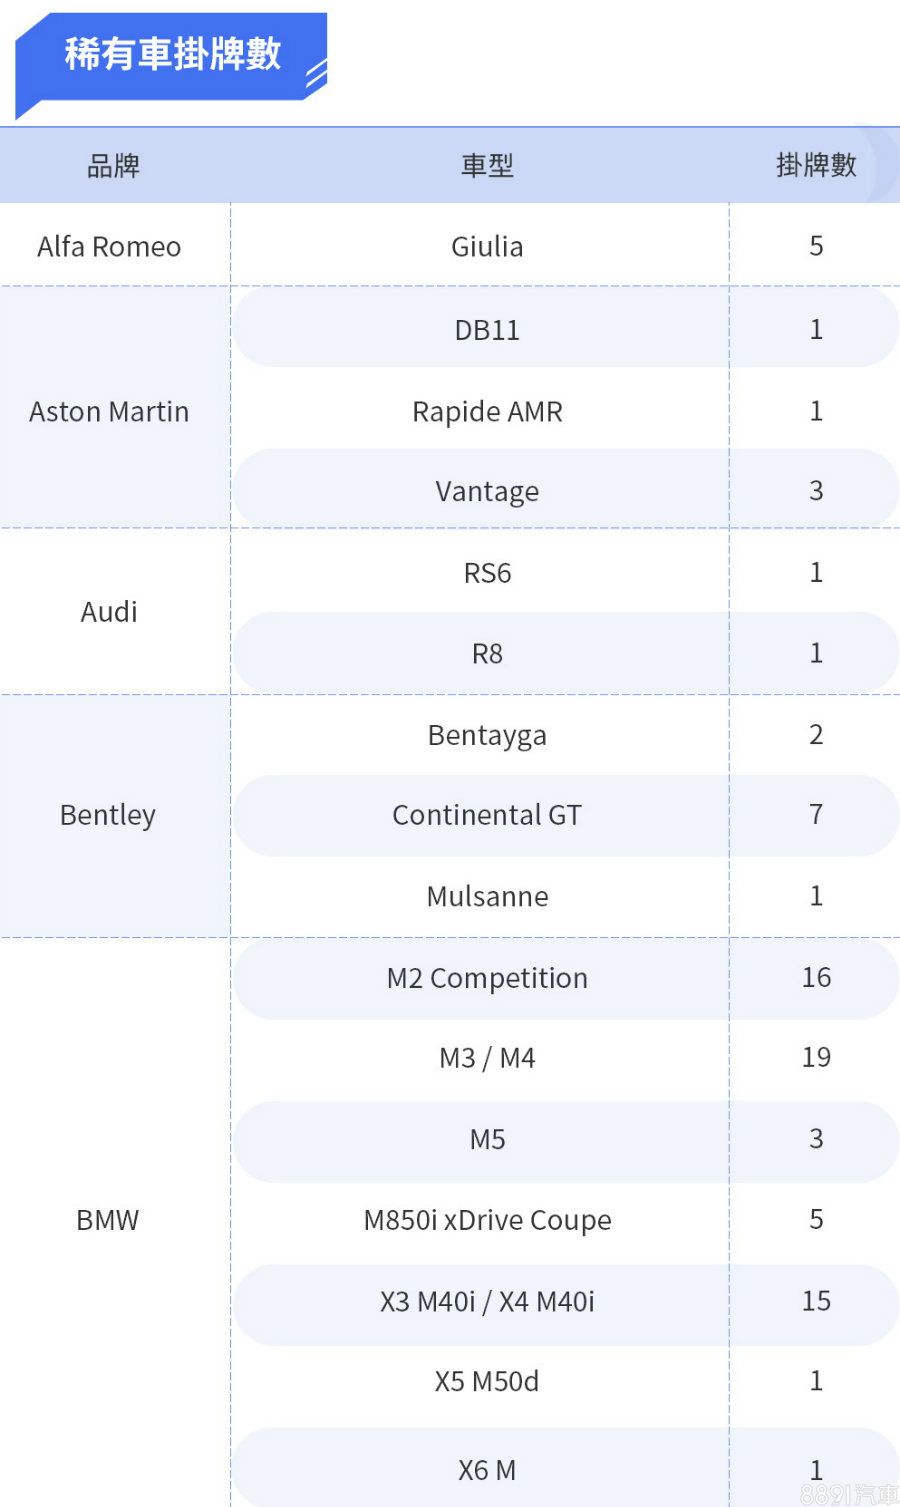The width and height of the screenshot is (900, 1507).
Task: Click the 稀有車掛牌數 title banner
Action: pos(172,54)
